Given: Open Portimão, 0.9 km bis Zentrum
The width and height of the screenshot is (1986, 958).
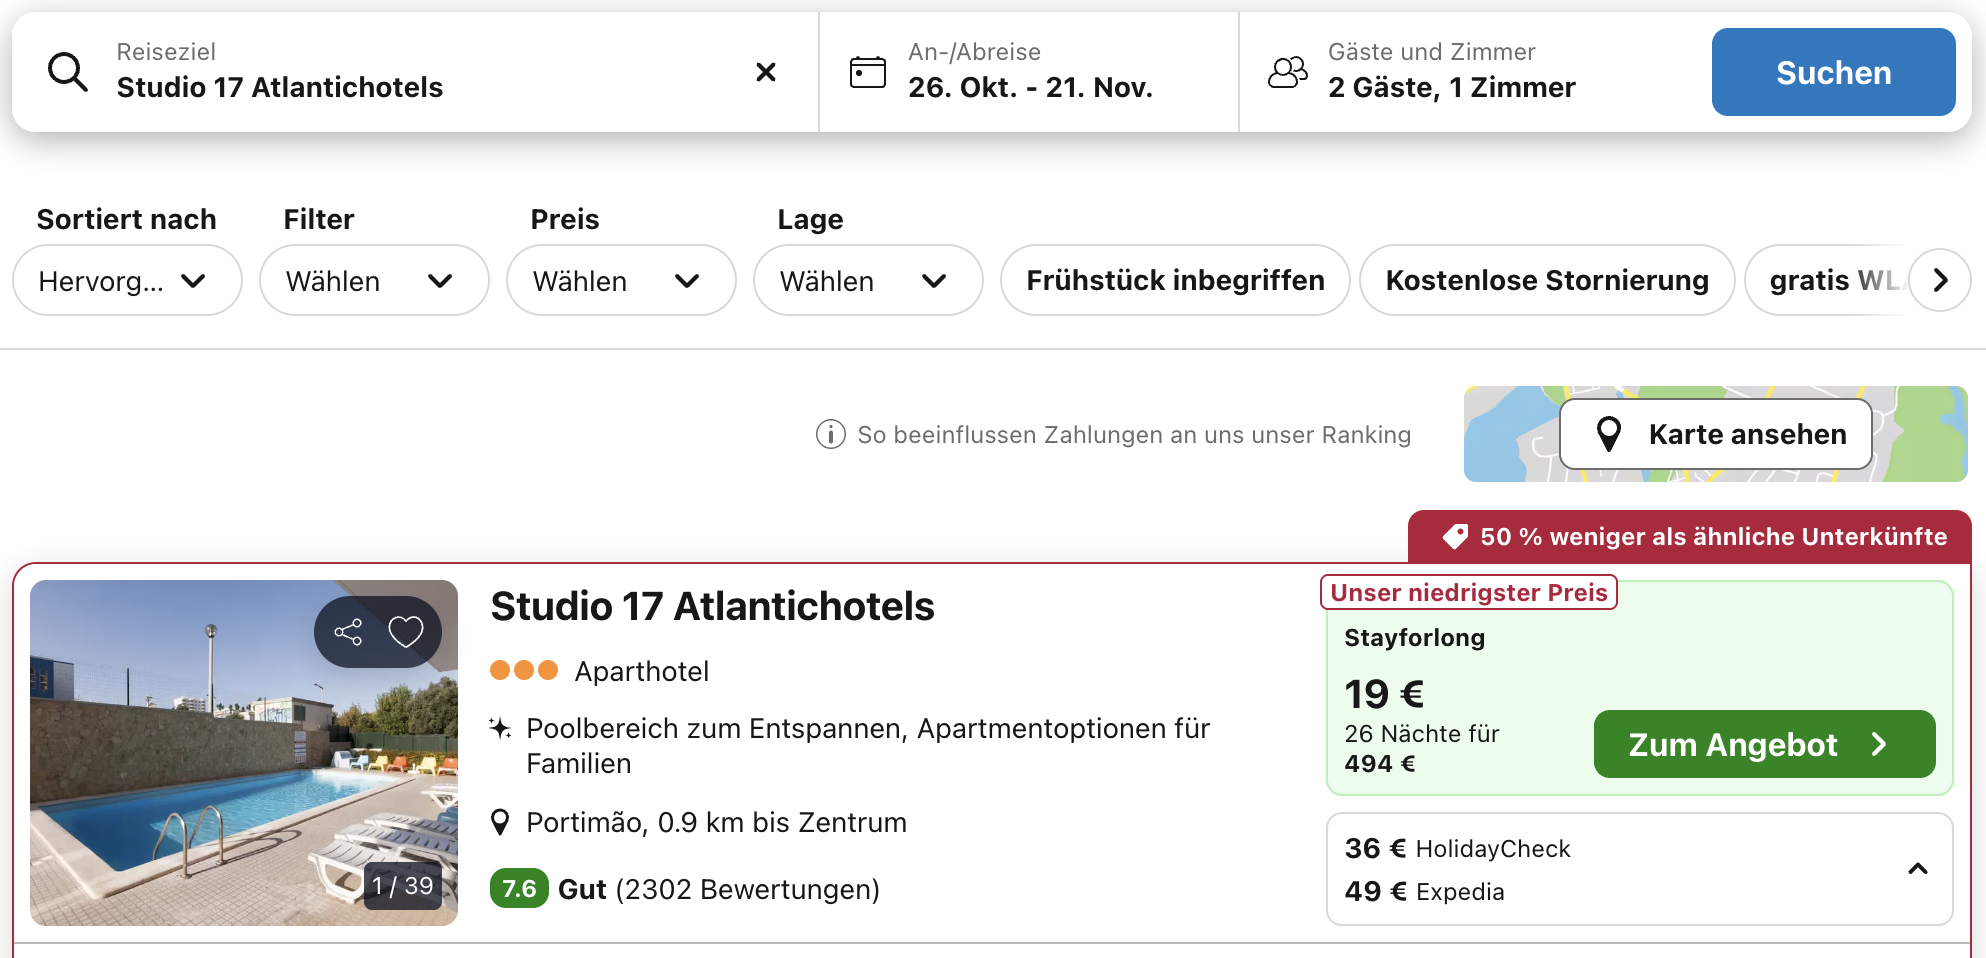Looking at the screenshot, I should click(716, 823).
